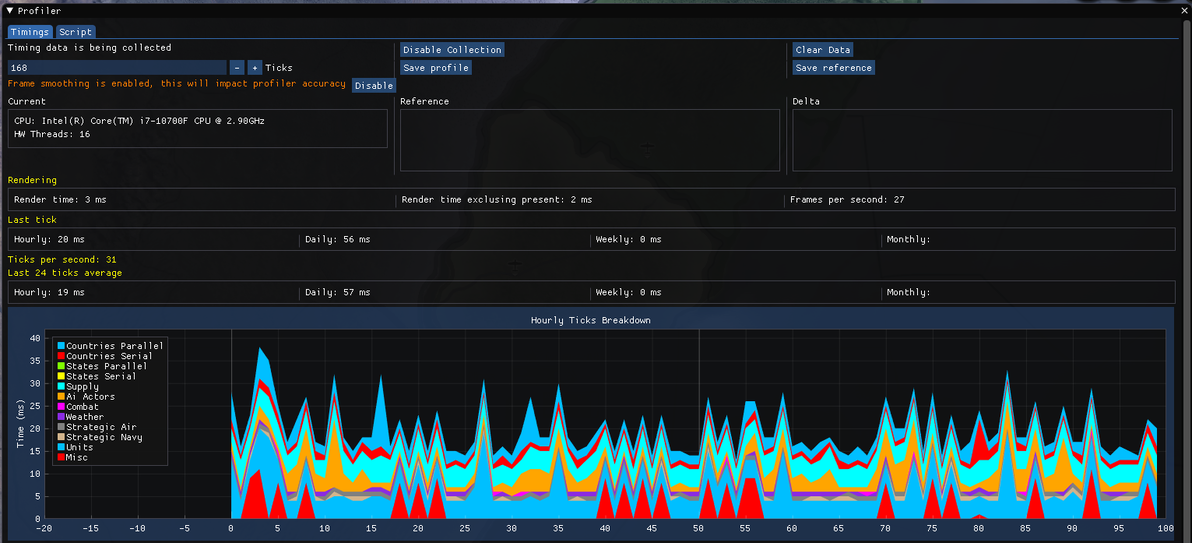
Task: Toggle the Supply legend color swatch
Action: [61, 386]
